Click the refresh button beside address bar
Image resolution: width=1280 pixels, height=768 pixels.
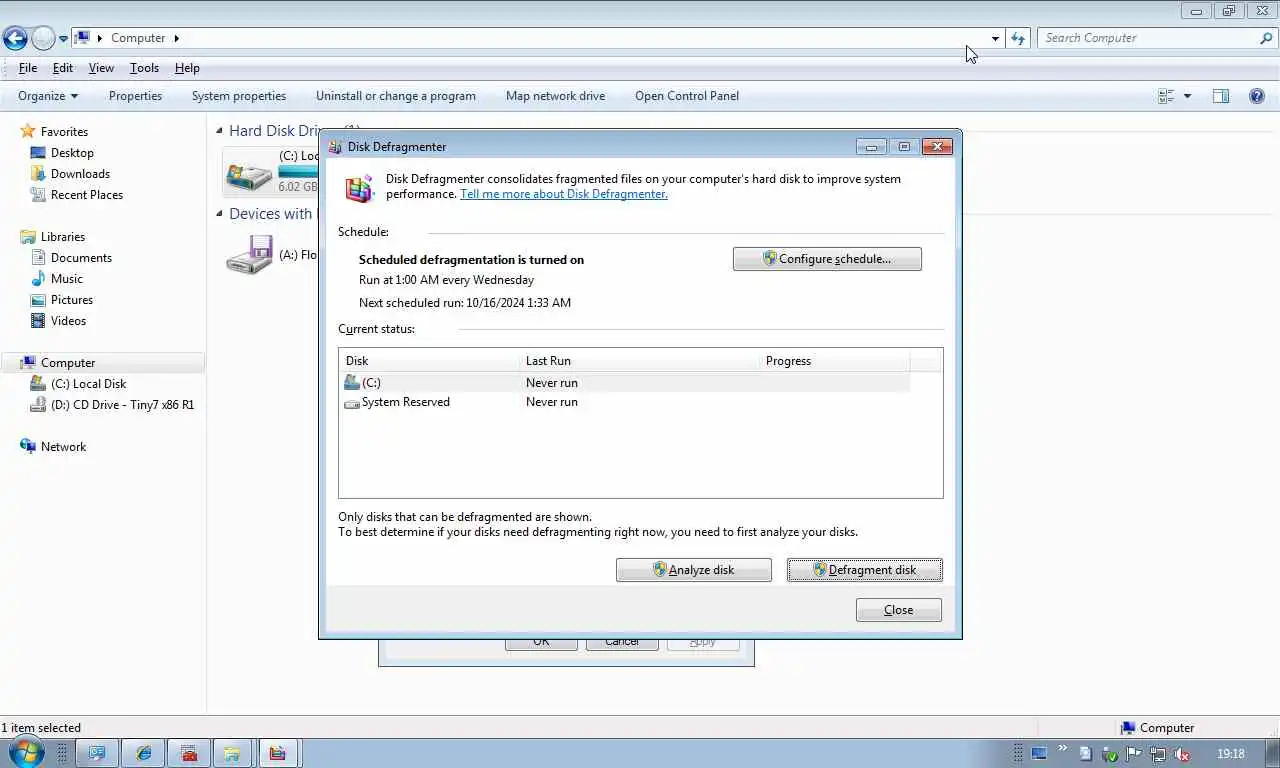(x=1018, y=38)
